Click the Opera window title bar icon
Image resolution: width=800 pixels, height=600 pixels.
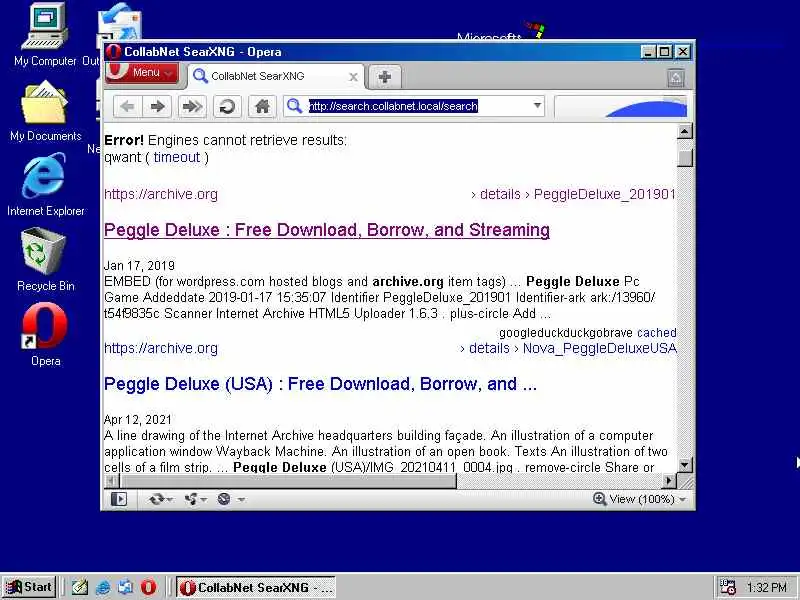pyautogui.click(x=114, y=52)
